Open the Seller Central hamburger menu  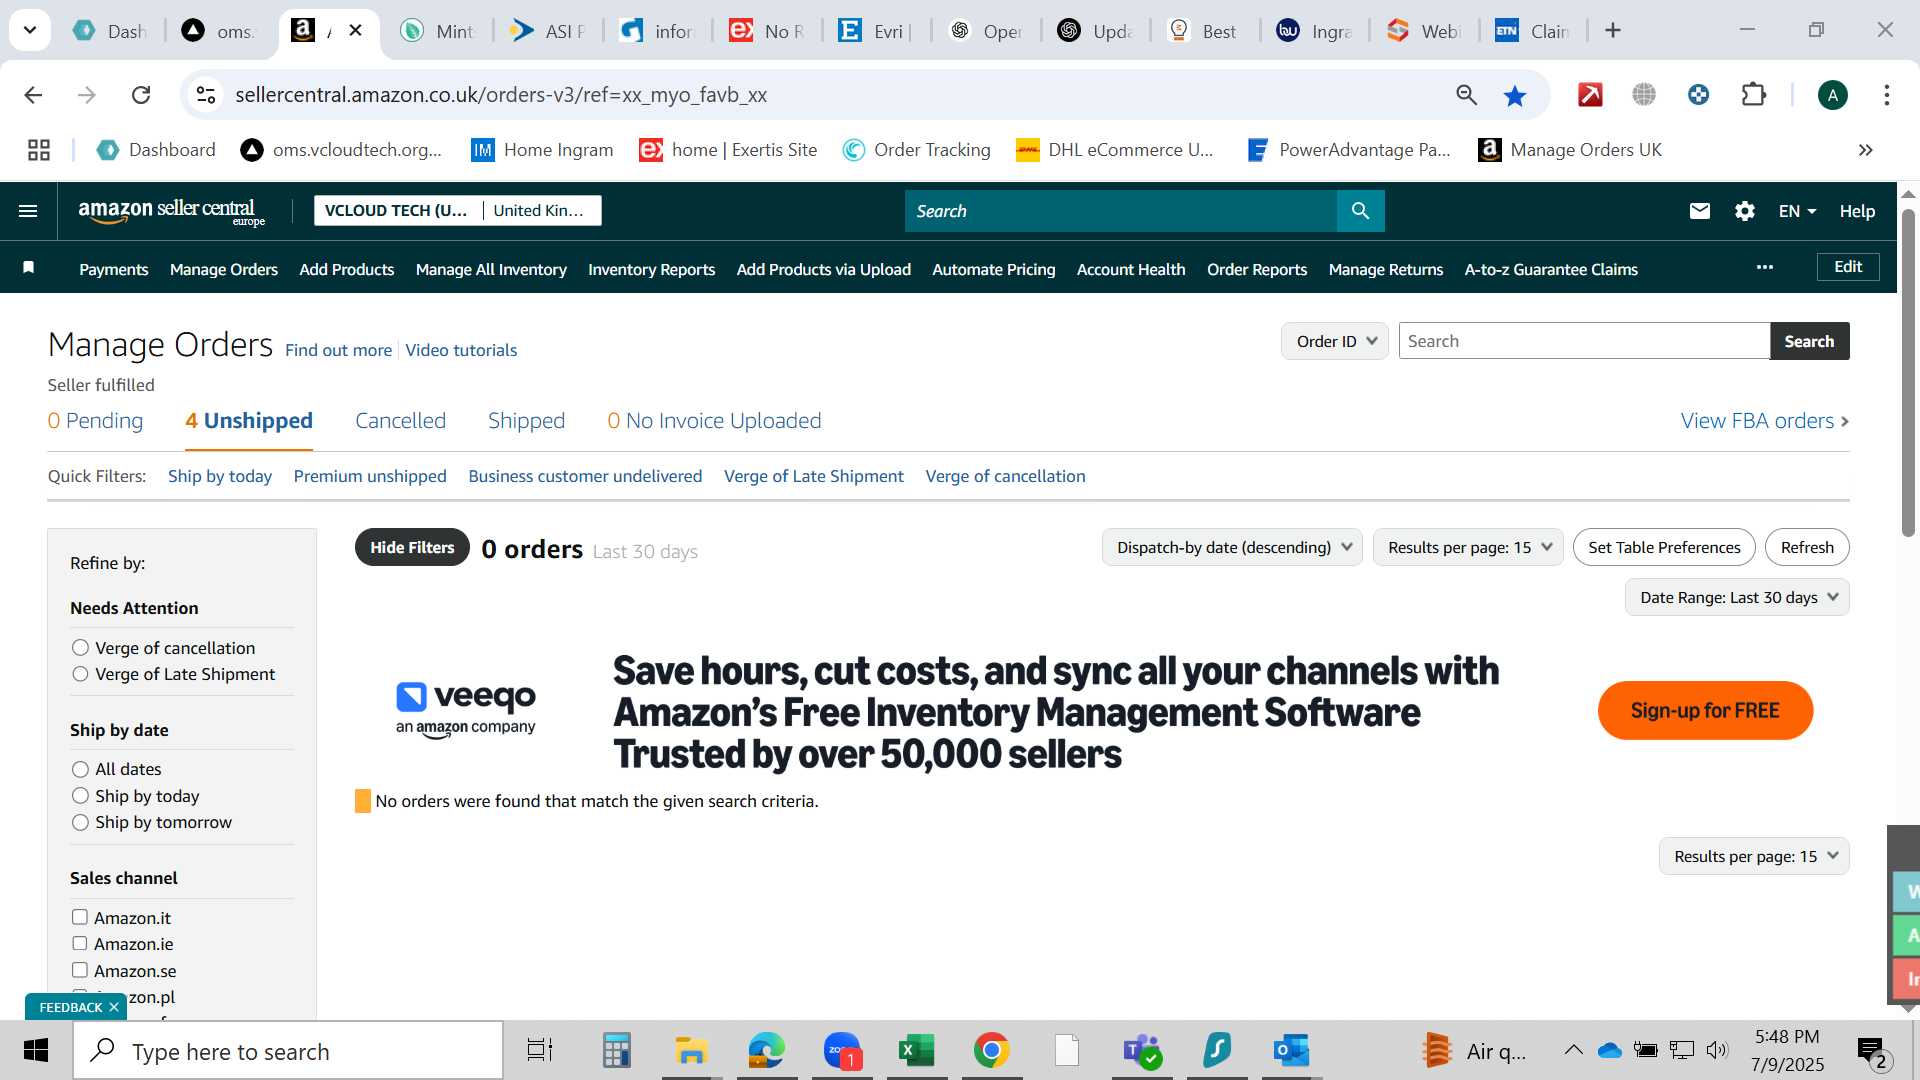coord(28,211)
